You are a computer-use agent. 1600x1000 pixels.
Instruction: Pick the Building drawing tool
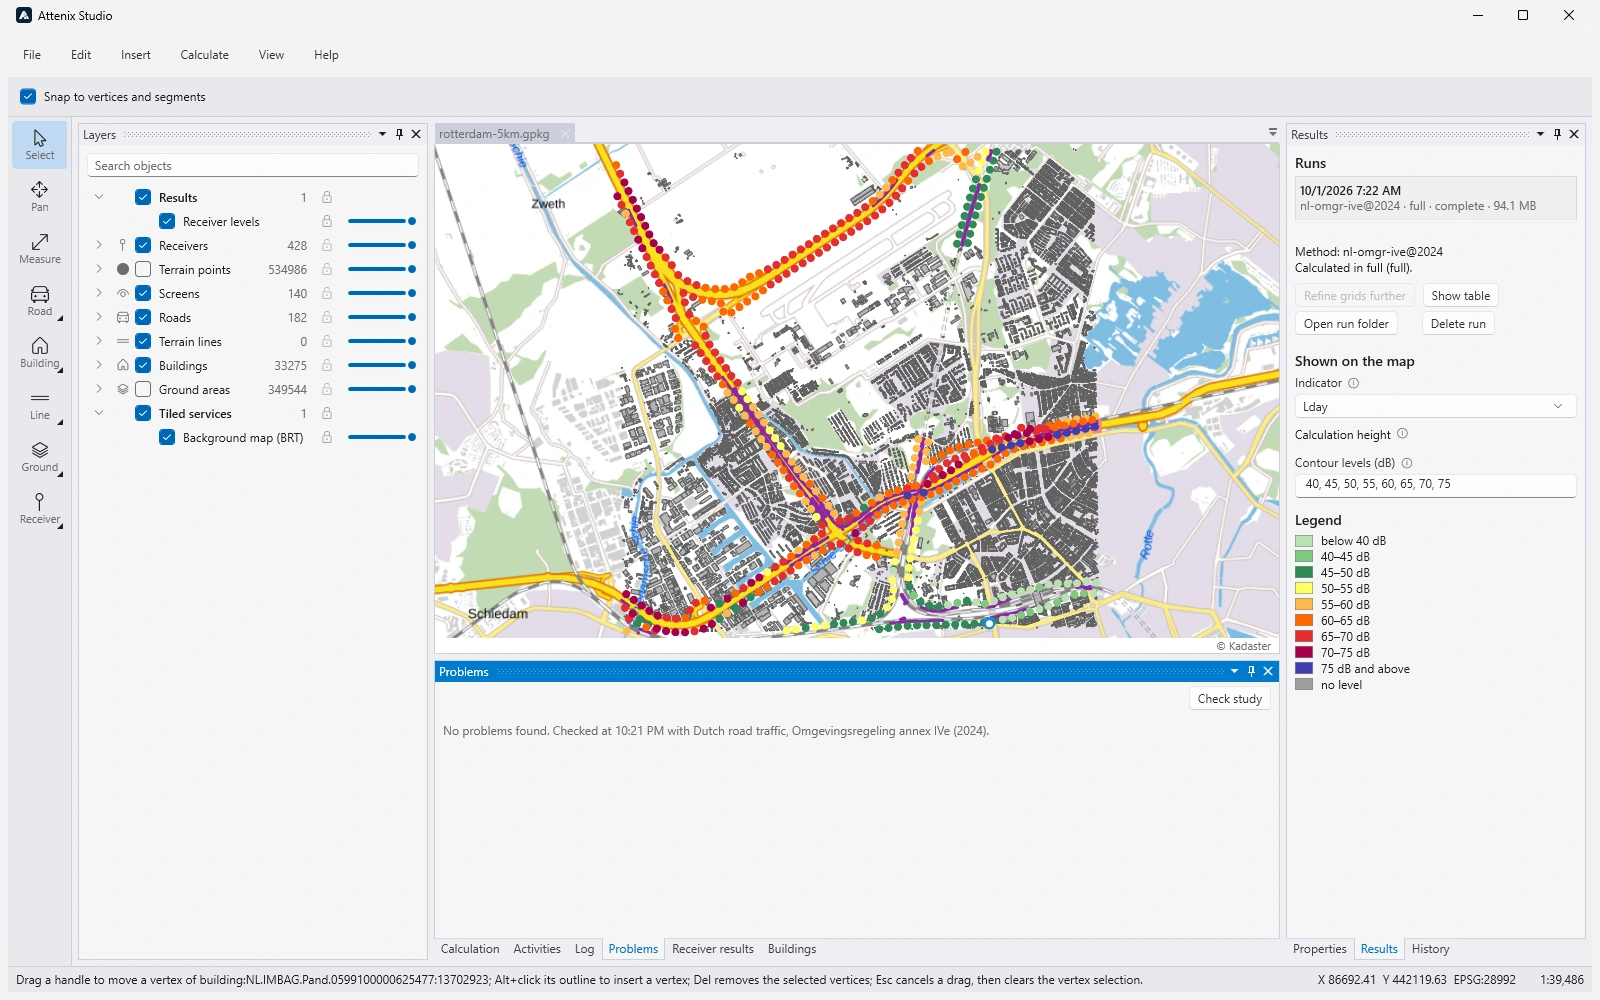point(40,353)
